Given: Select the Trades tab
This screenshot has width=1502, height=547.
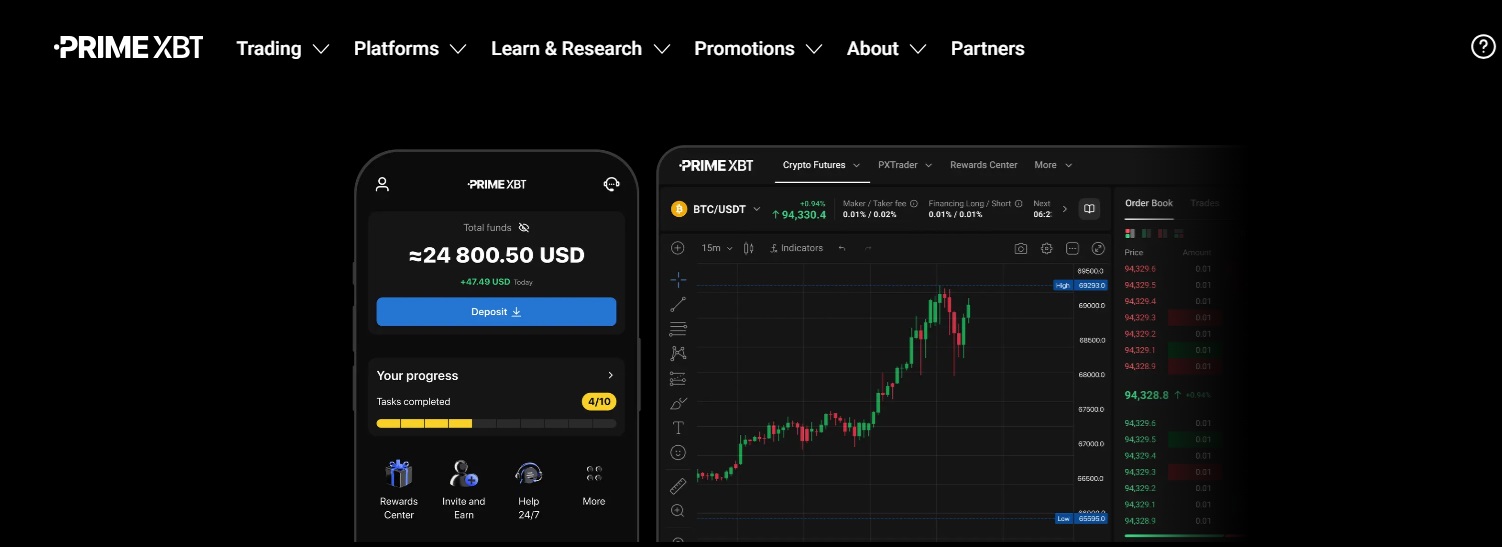Looking at the screenshot, I should tap(1205, 203).
